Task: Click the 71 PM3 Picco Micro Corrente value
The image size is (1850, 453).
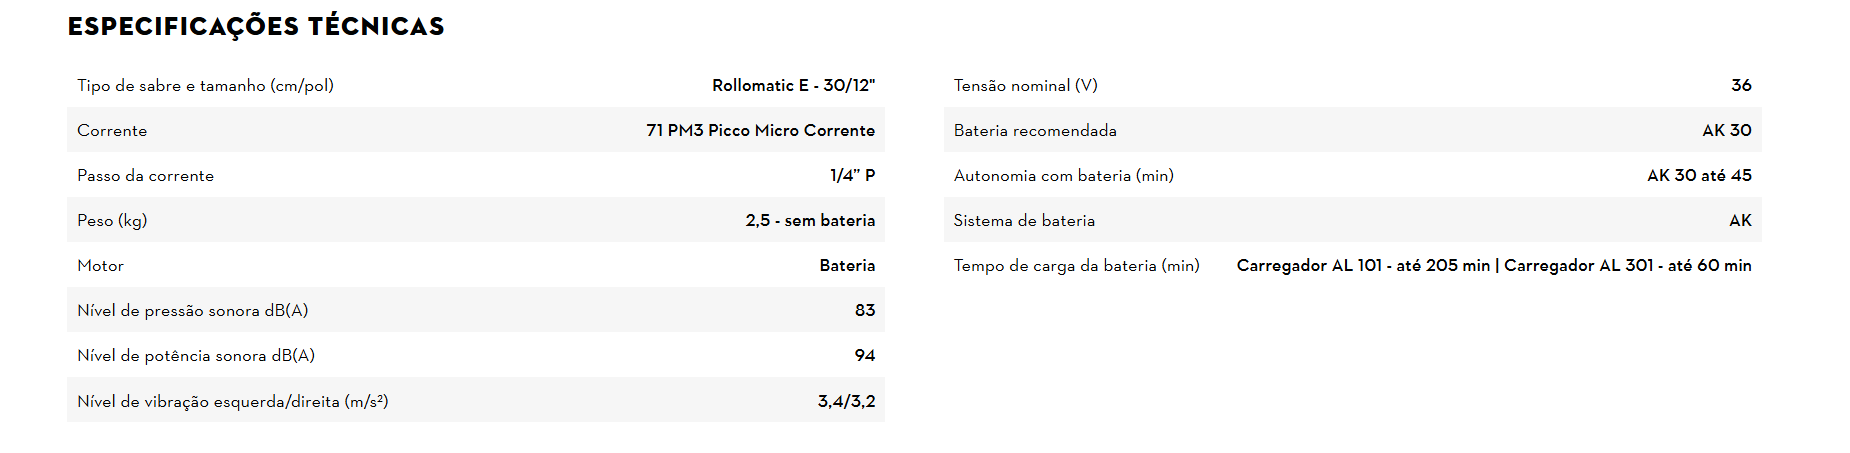Action: 760,131
